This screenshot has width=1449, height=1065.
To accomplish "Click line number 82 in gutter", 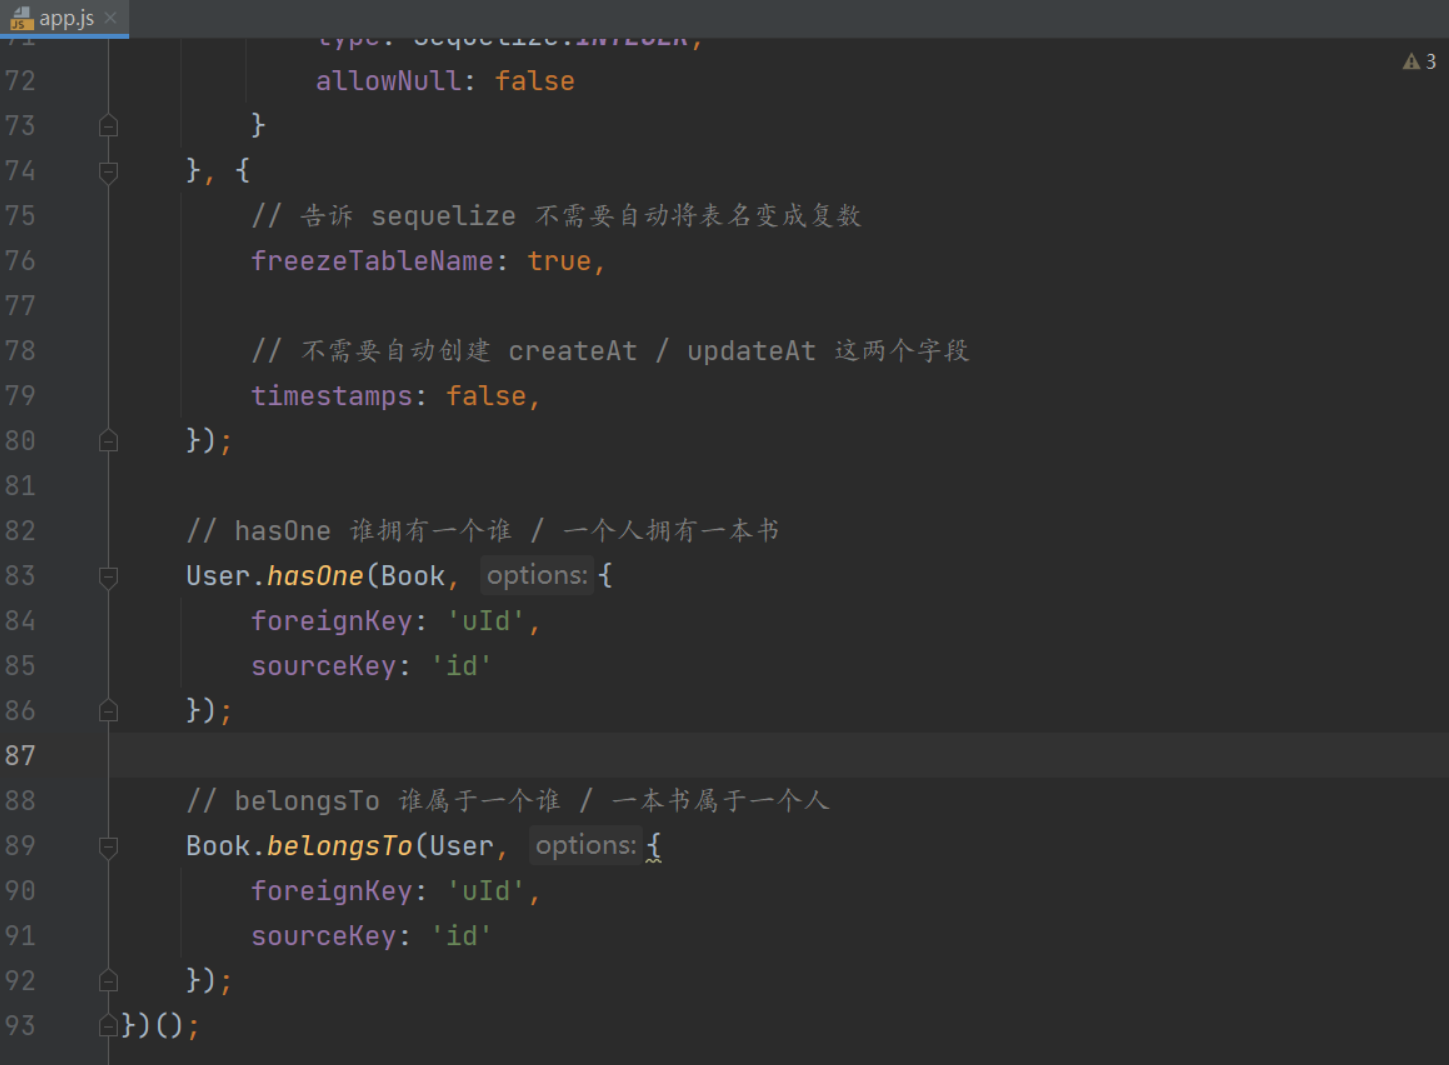I will click(20, 530).
